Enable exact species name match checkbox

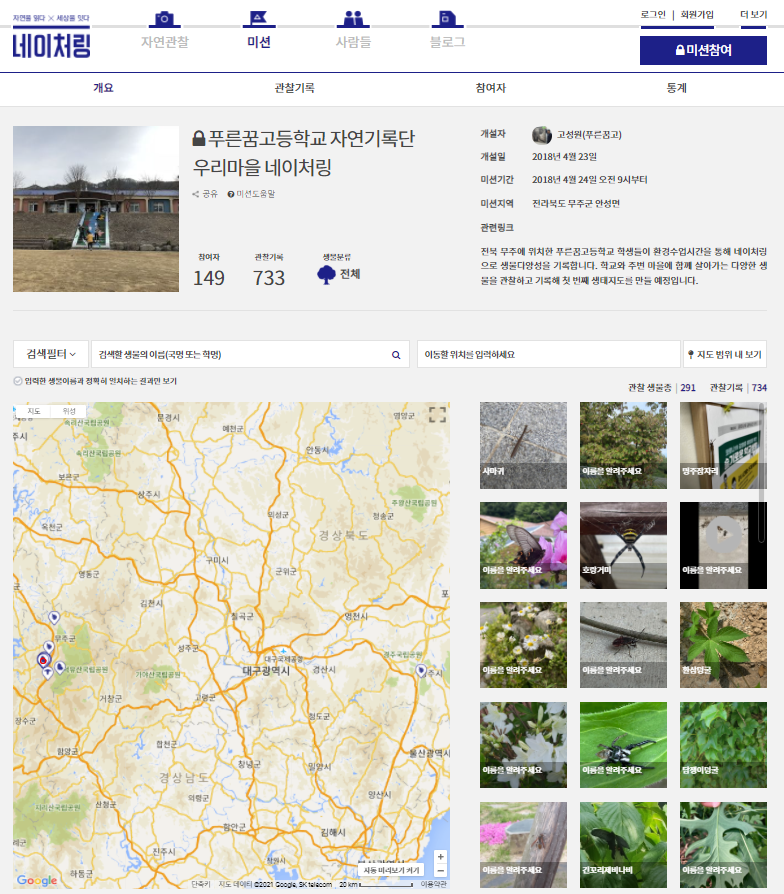coord(18,381)
